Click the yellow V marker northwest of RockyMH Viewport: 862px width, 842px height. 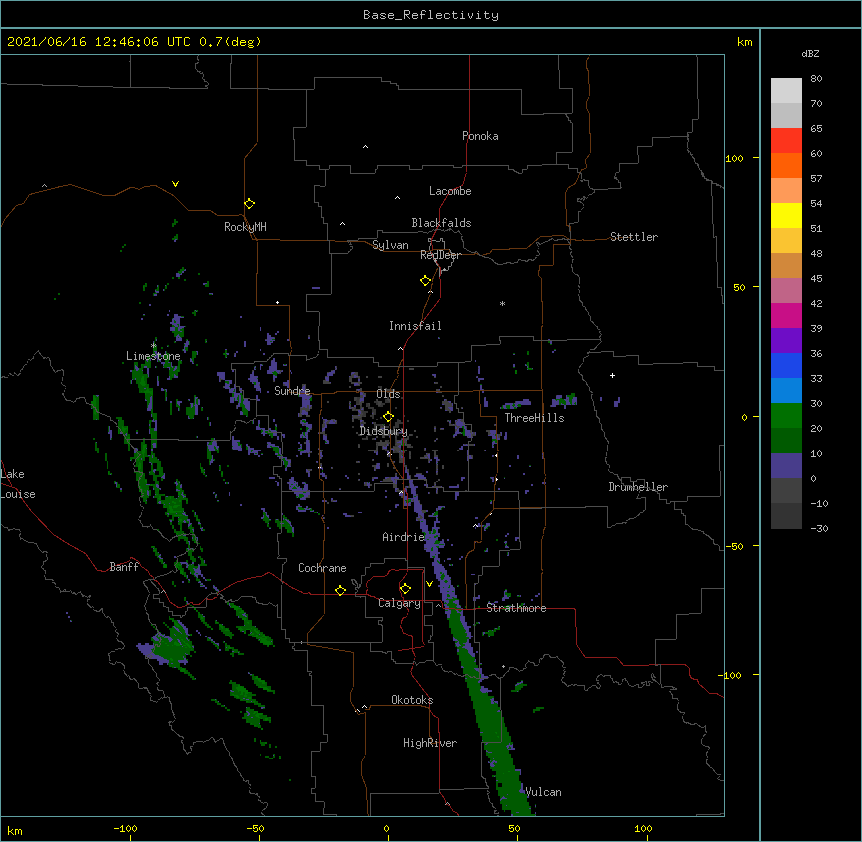pos(175,184)
